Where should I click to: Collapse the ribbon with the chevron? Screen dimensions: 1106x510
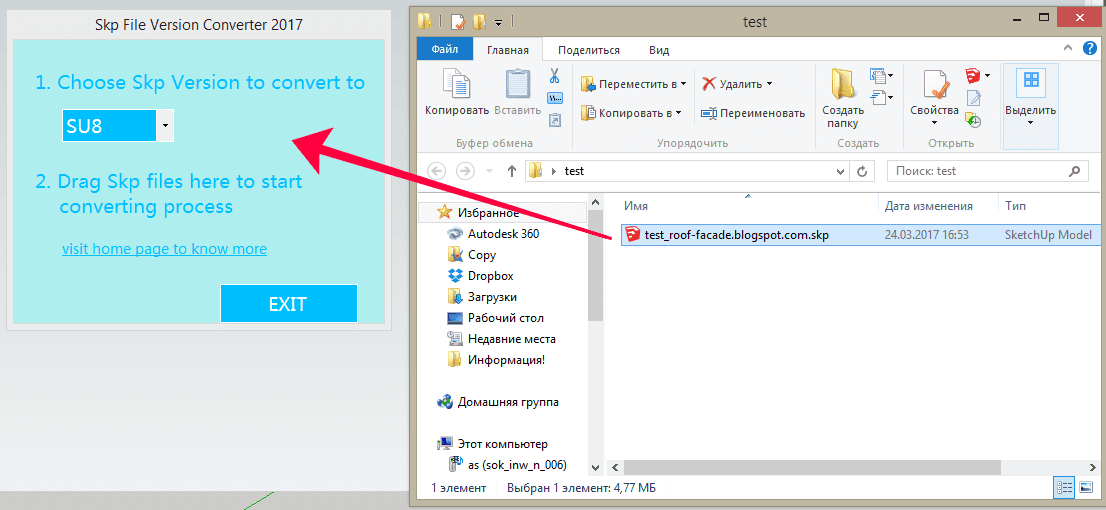1069,48
